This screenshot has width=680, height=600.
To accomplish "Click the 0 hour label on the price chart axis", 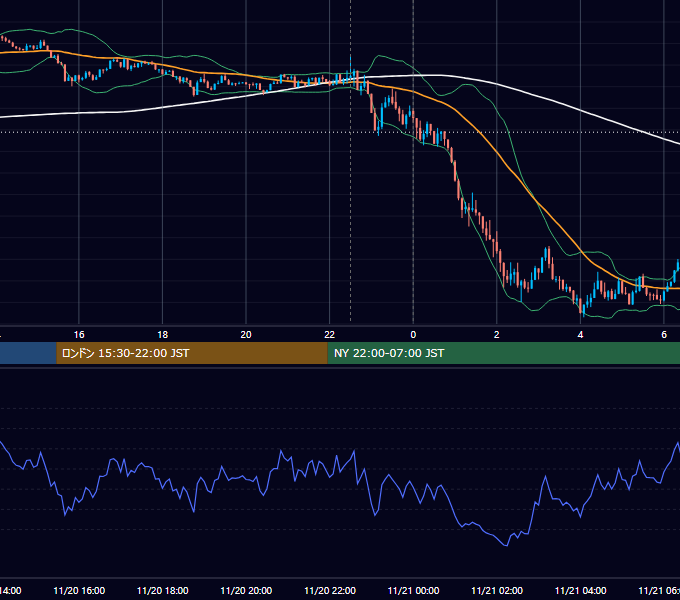I will [x=413, y=334].
